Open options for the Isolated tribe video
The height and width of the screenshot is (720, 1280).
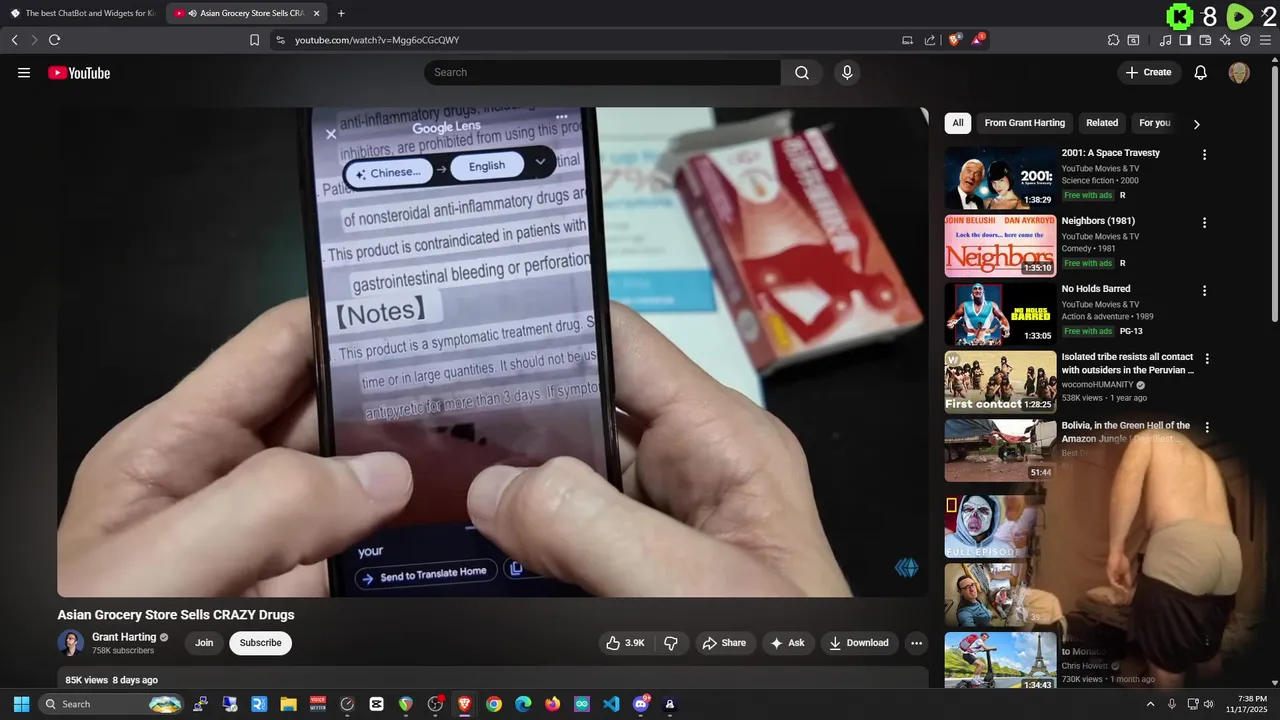[x=1207, y=359]
